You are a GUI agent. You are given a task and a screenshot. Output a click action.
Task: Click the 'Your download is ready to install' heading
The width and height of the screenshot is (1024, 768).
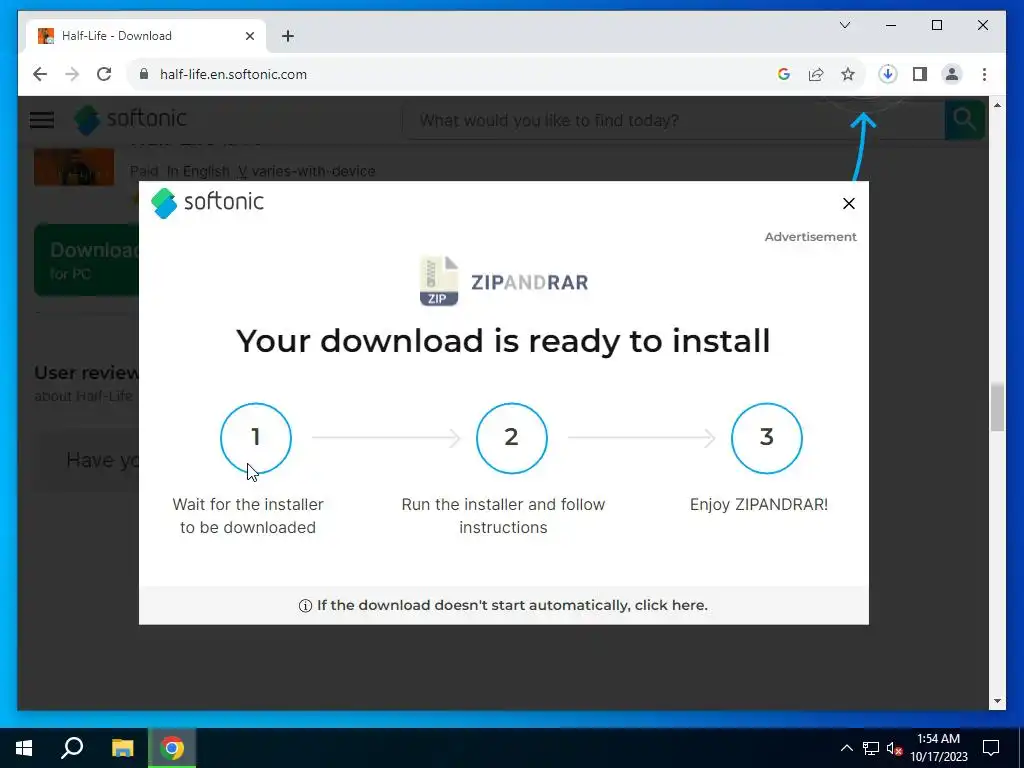tap(503, 341)
